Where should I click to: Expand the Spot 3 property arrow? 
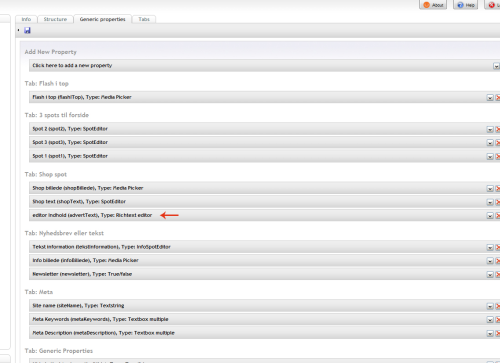click(490, 143)
